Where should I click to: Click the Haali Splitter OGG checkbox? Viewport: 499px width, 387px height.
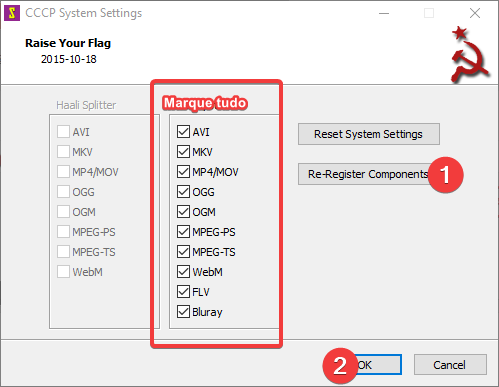[x=63, y=192]
